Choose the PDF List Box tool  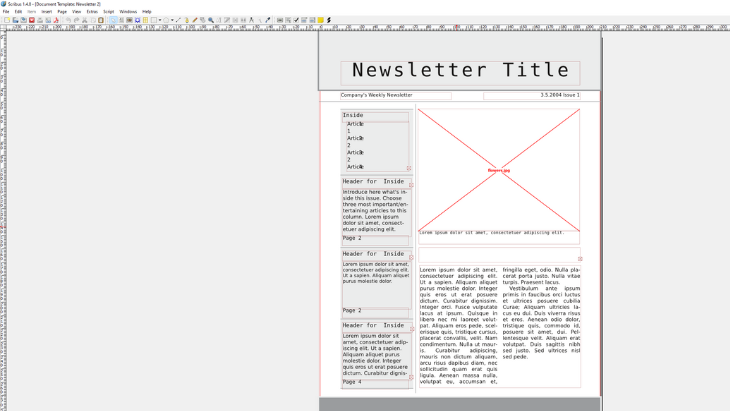[312, 20]
